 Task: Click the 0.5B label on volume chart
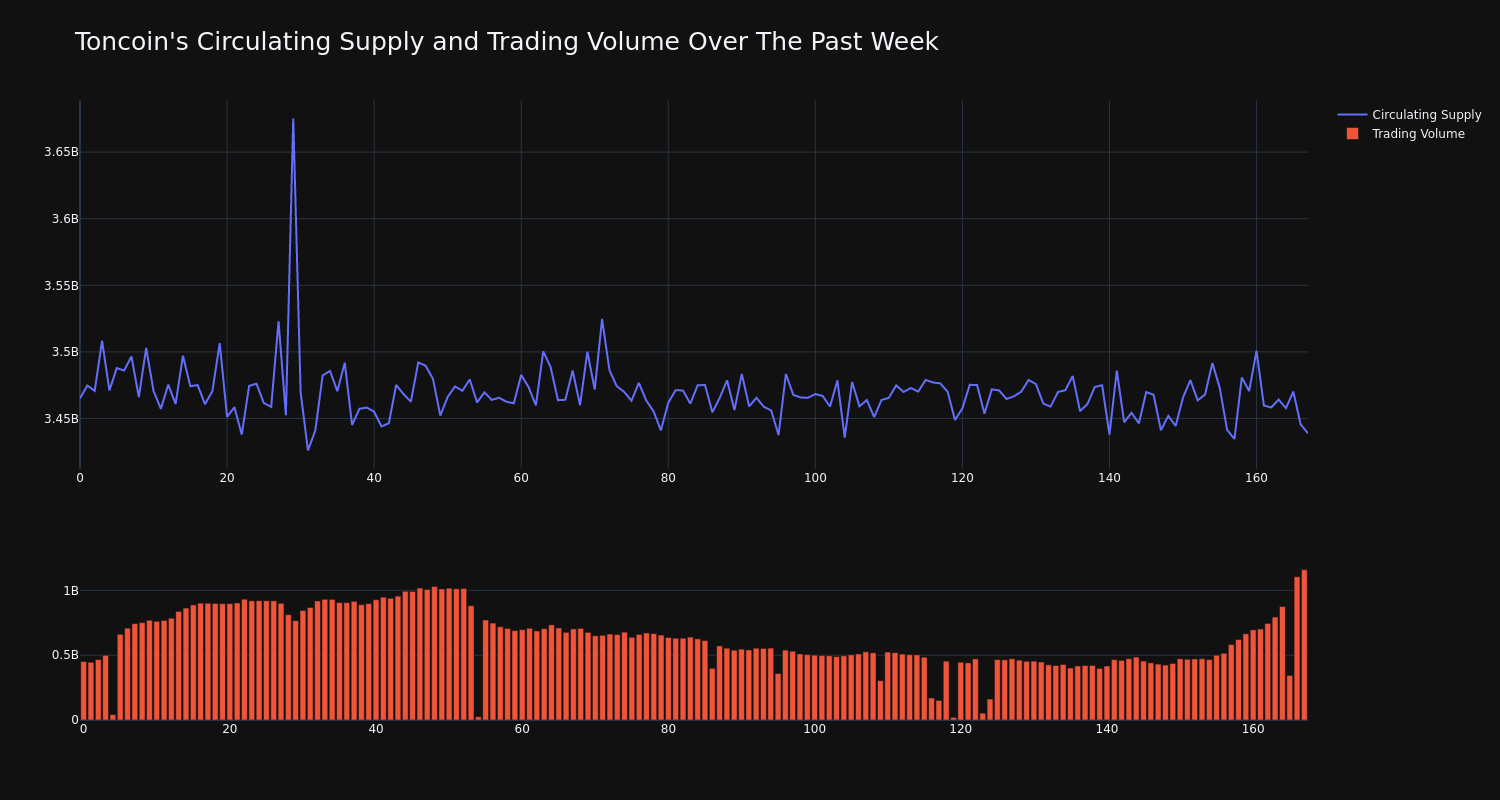pos(65,655)
